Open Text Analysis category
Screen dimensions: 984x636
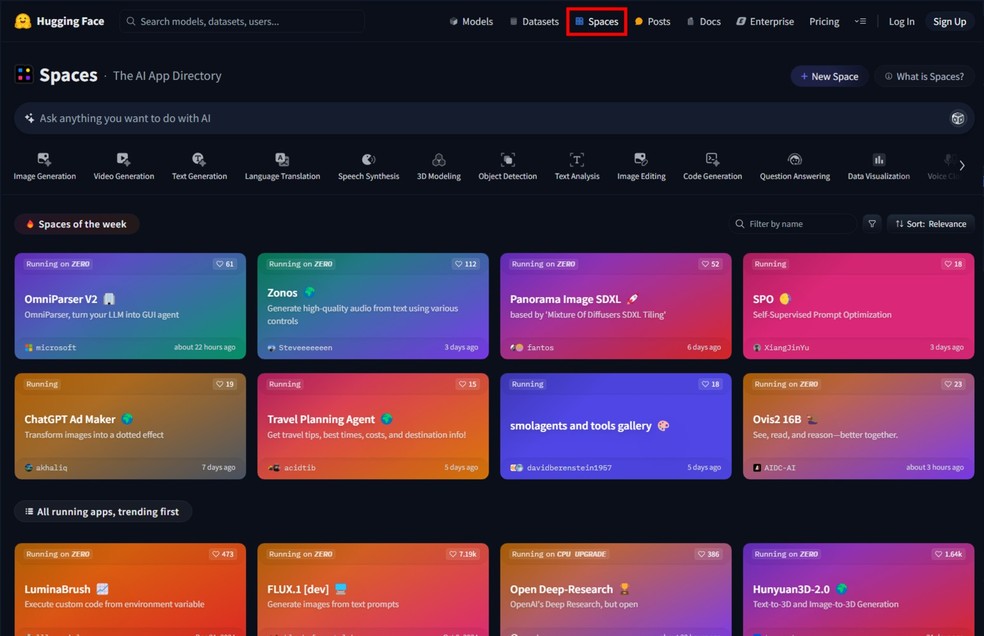coord(577,166)
